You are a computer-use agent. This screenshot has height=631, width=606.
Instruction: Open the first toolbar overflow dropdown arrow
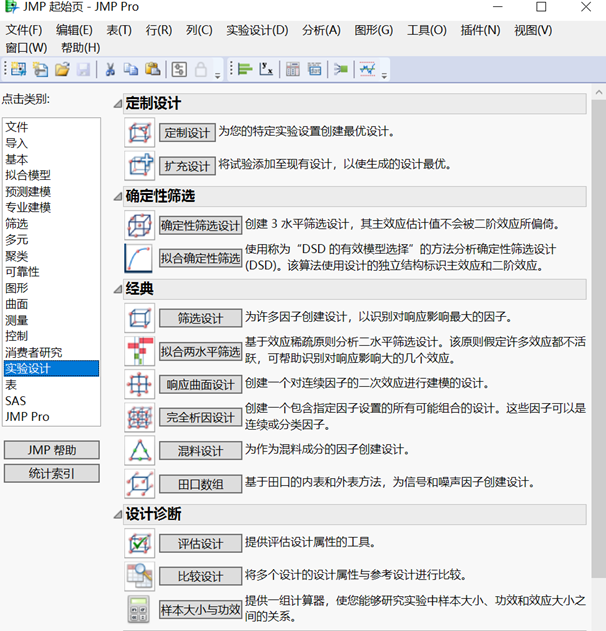click(218, 75)
